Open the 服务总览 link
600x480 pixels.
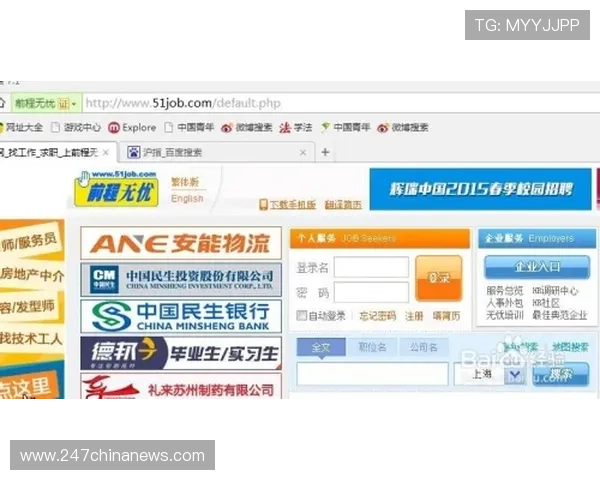[x=504, y=291]
